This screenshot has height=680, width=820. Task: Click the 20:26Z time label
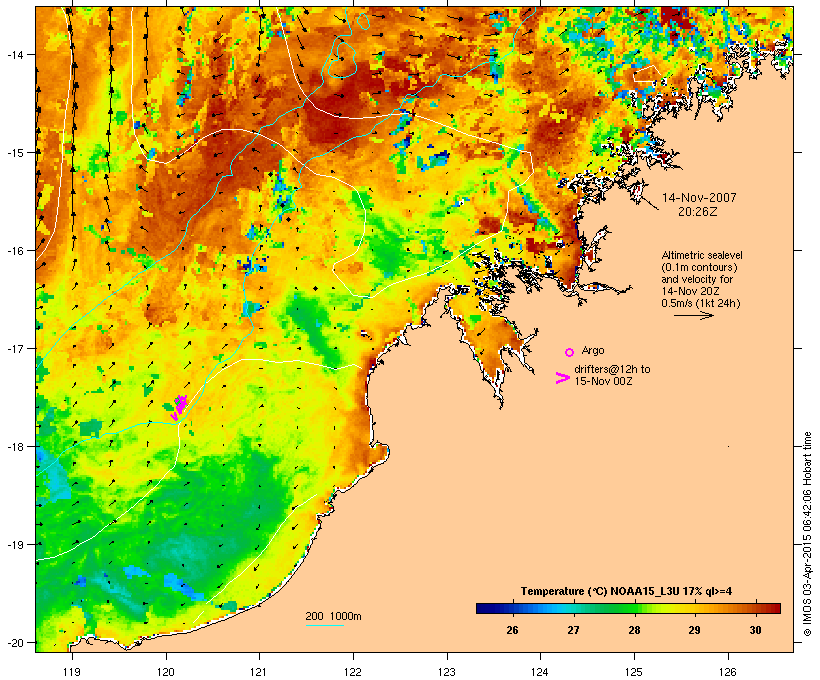698,212
